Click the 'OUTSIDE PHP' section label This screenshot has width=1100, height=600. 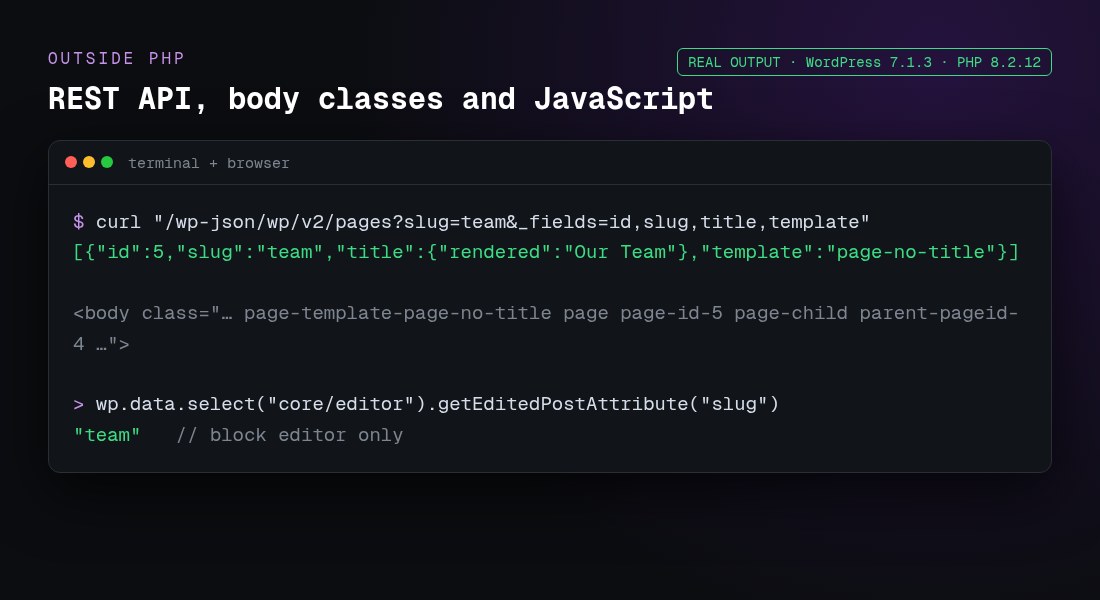click(116, 58)
